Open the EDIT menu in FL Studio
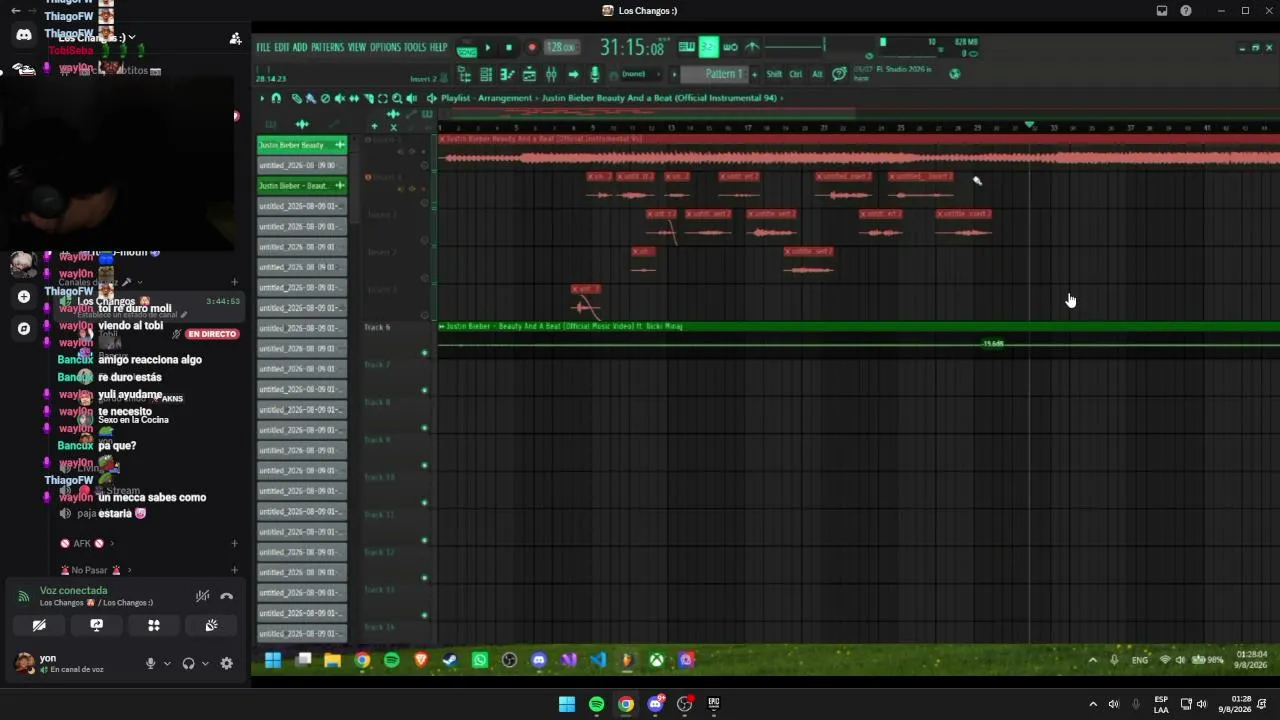The width and height of the screenshot is (1280, 720). 282,47
